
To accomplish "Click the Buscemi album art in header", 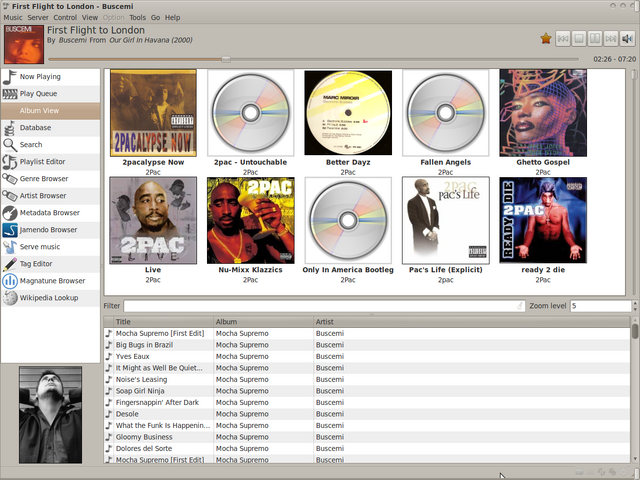I will pos(24,44).
